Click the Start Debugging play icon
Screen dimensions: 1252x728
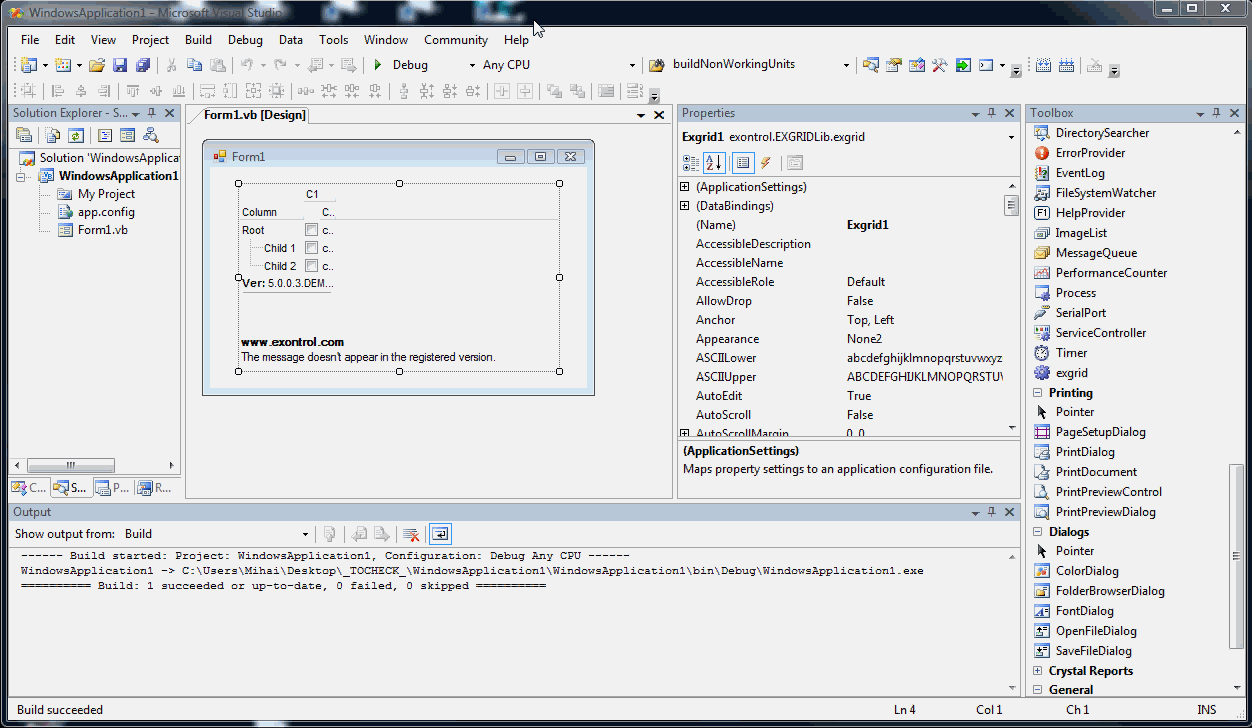[x=378, y=65]
